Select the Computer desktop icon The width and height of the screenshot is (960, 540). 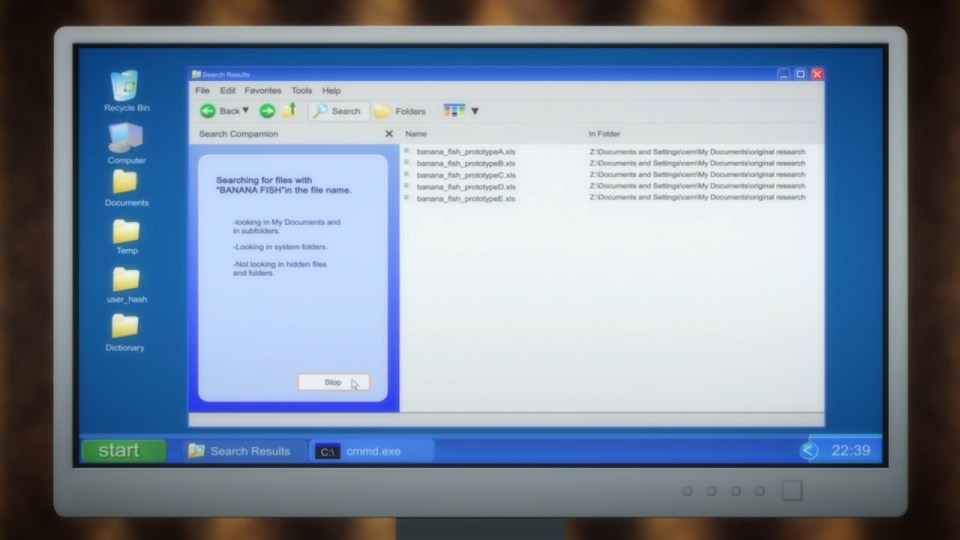pos(126,139)
